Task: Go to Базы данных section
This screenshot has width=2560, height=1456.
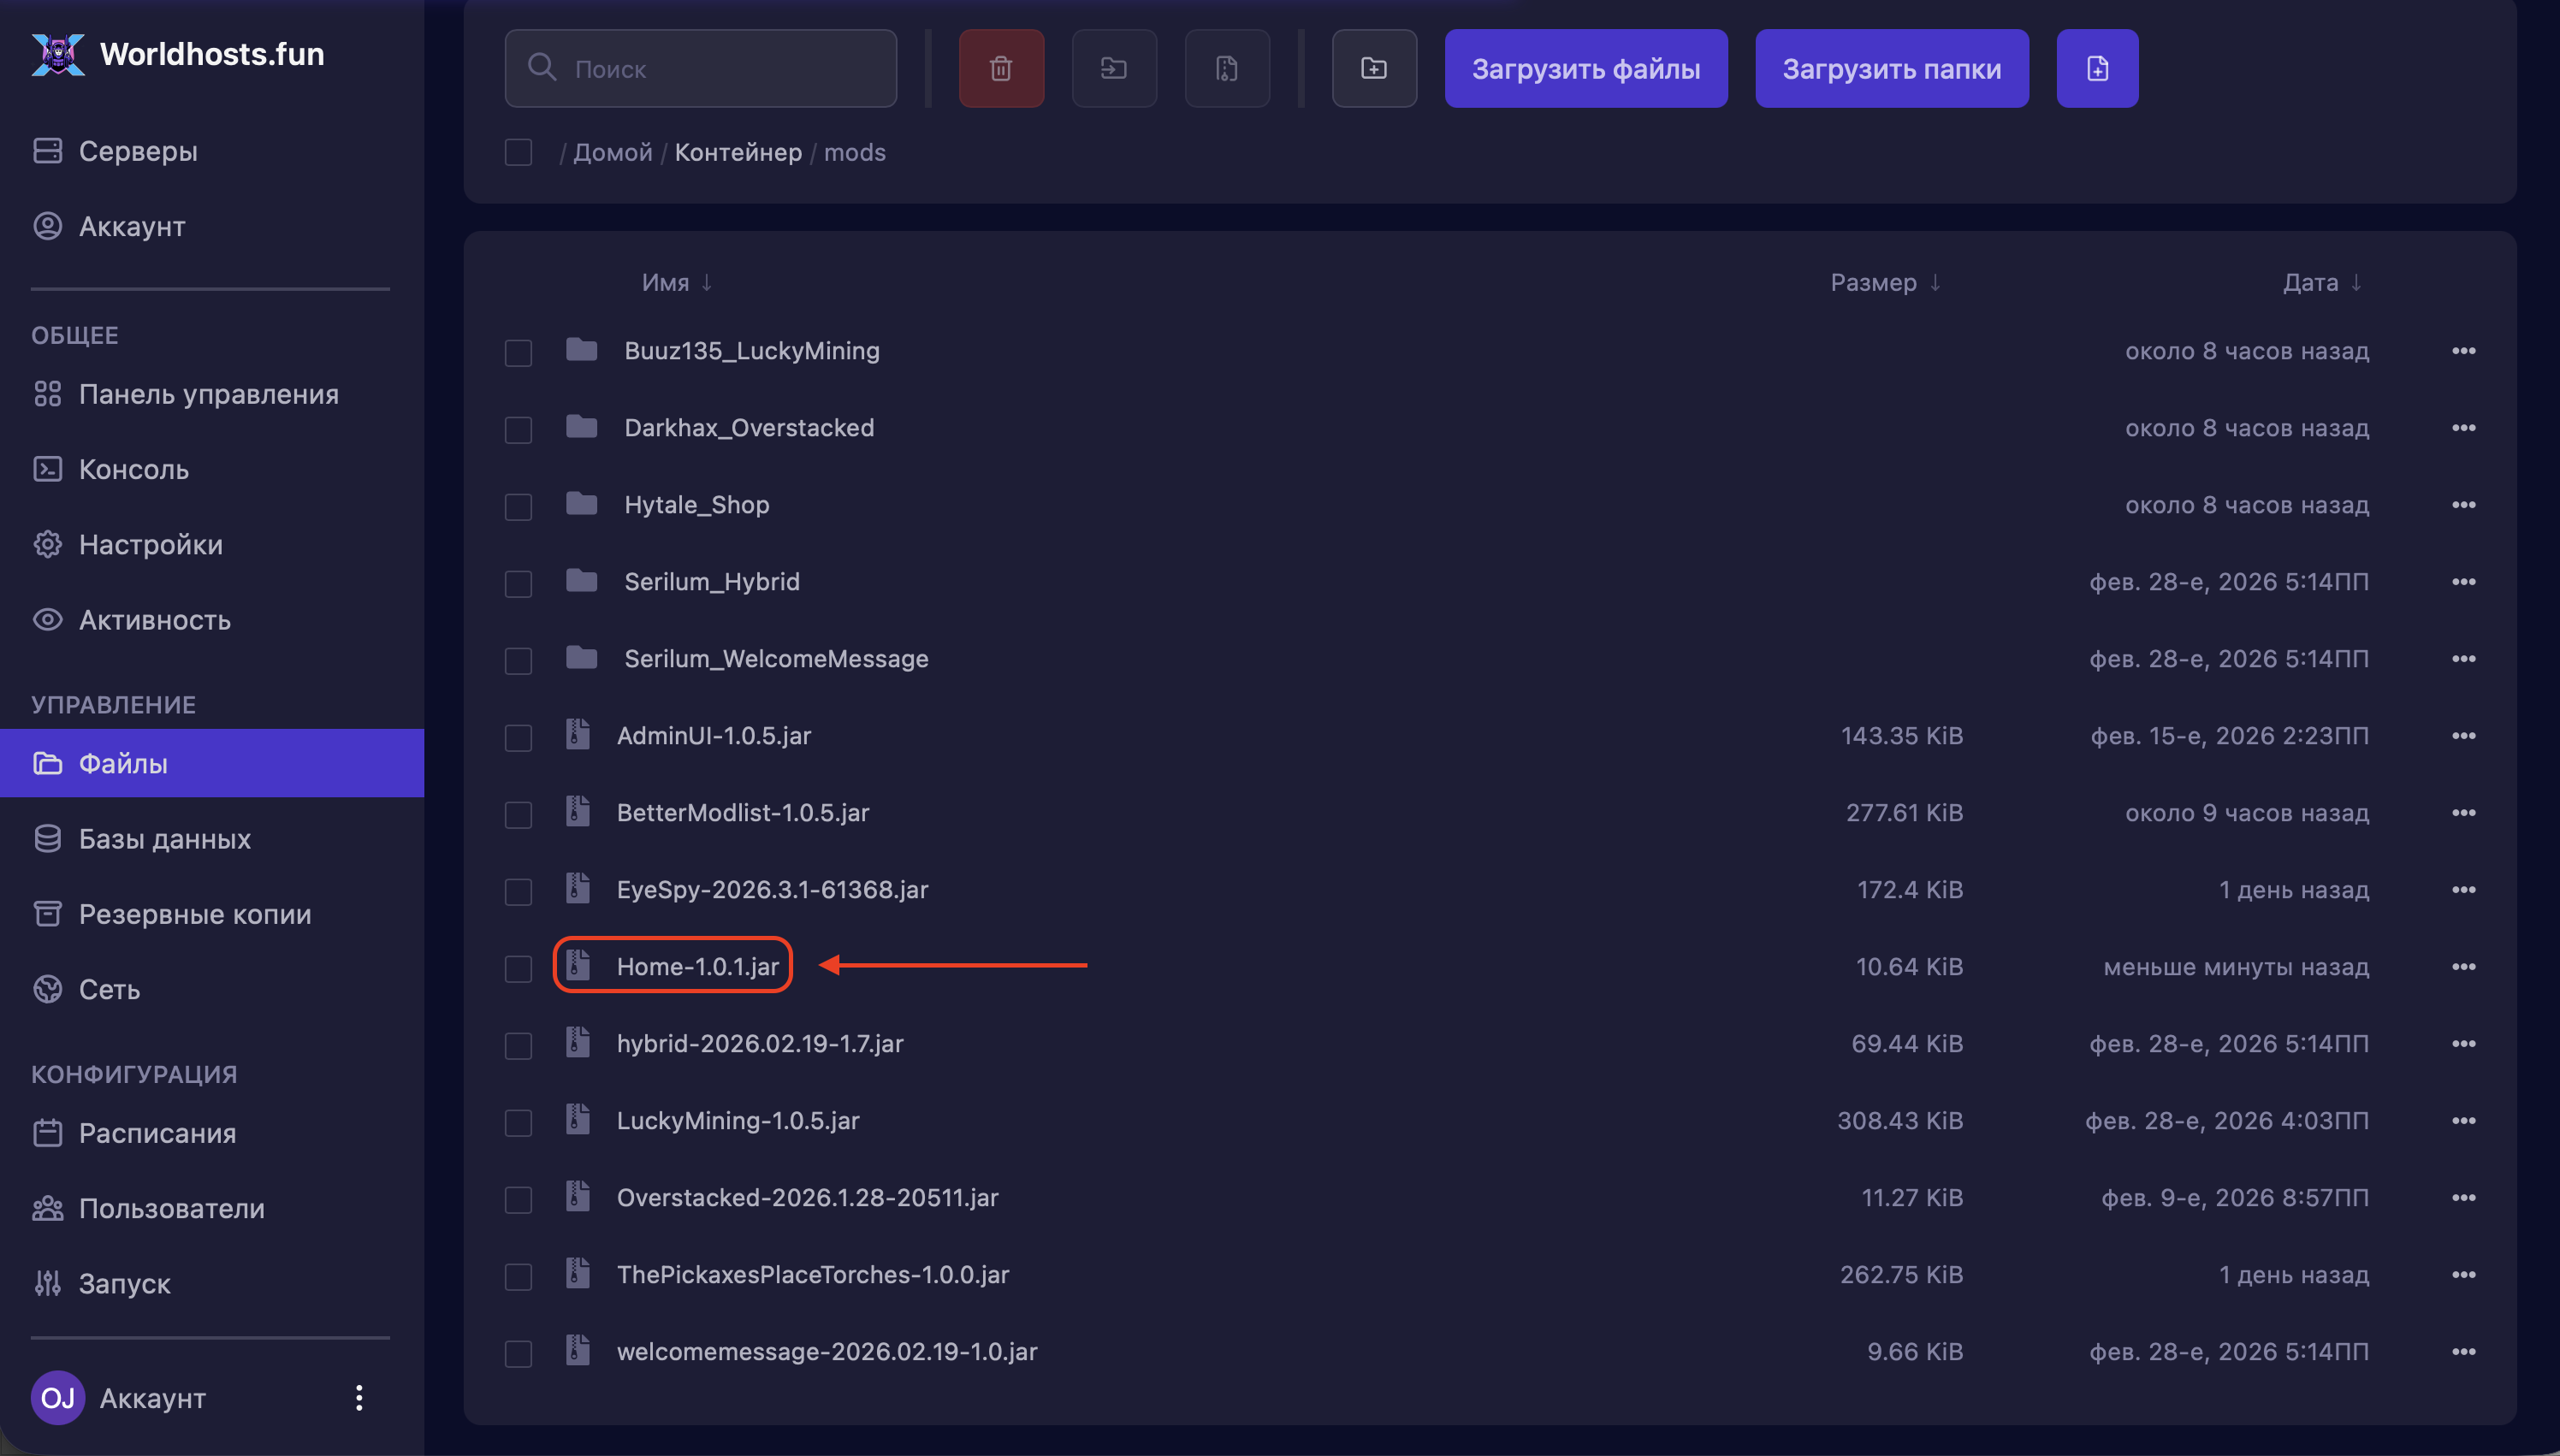Action: click(164, 839)
